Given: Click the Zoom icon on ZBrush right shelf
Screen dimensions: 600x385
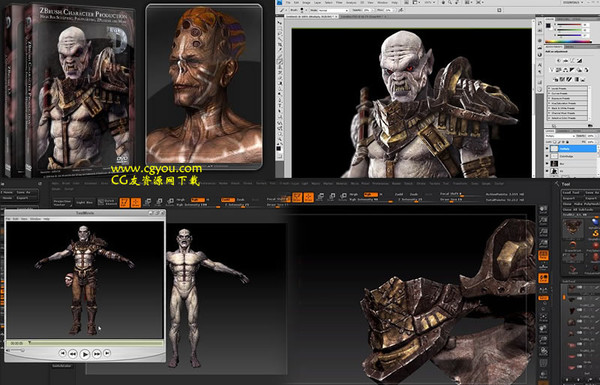Looking at the screenshot, I should (x=543, y=221).
